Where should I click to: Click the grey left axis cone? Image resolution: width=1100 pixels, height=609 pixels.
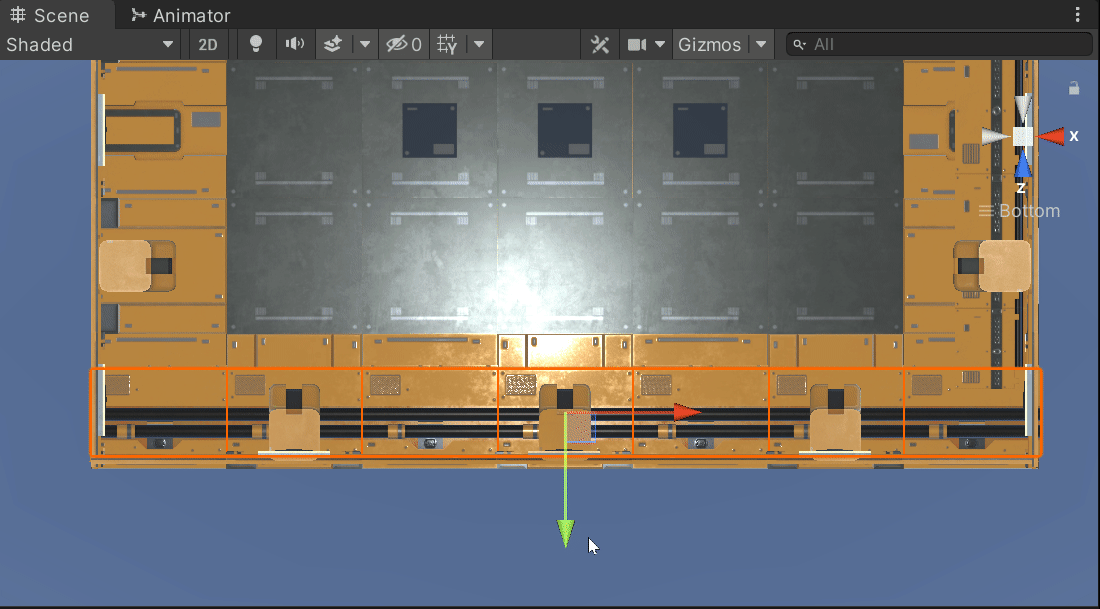[995, 137]
